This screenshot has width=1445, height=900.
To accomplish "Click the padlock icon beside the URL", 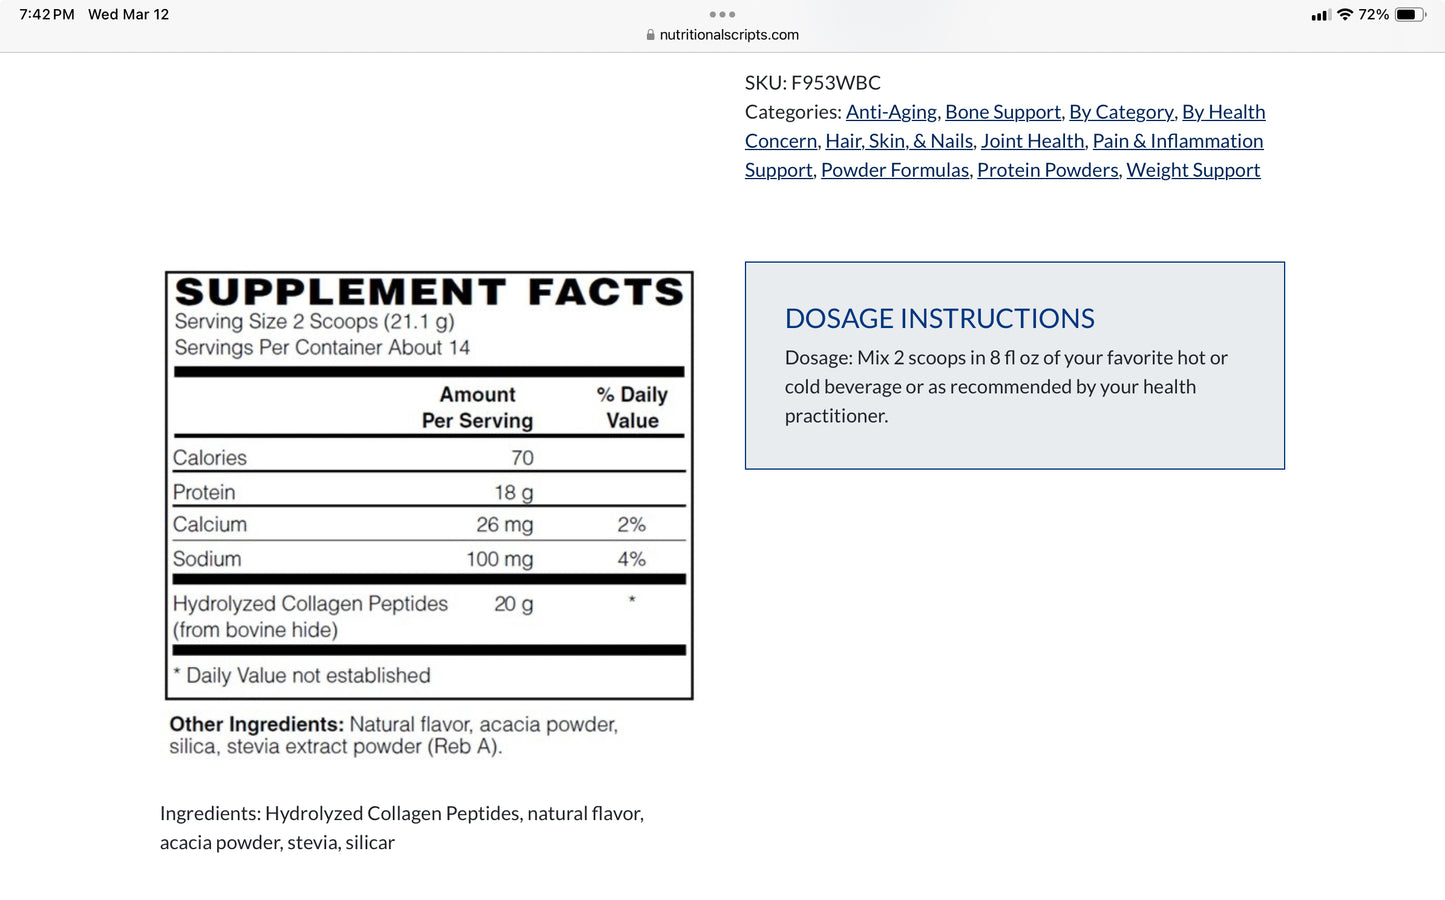I will coord(651,35).
